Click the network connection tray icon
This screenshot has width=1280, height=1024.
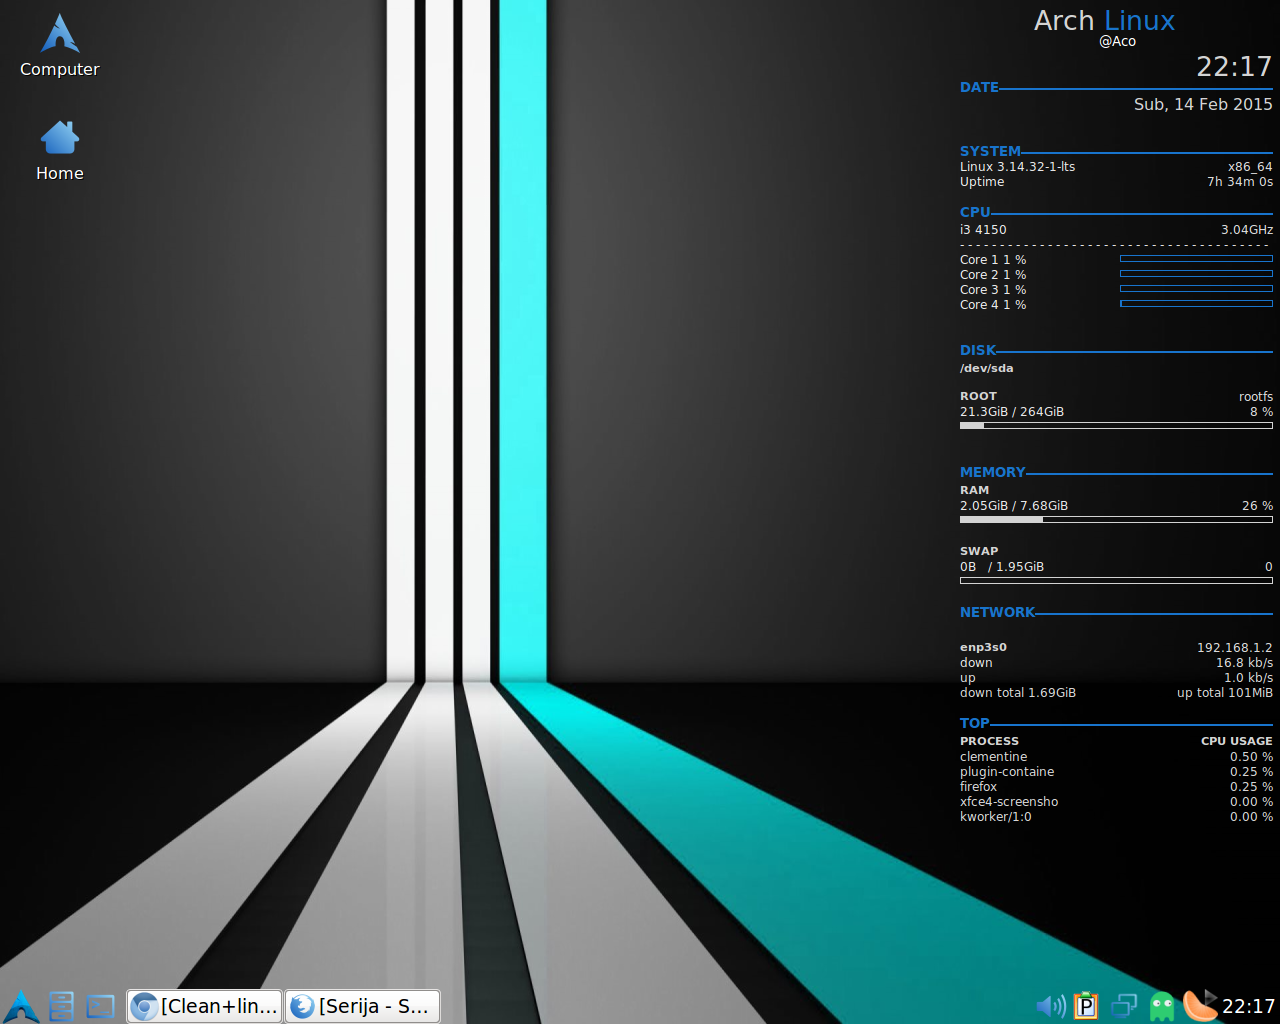(1124, 1006)
